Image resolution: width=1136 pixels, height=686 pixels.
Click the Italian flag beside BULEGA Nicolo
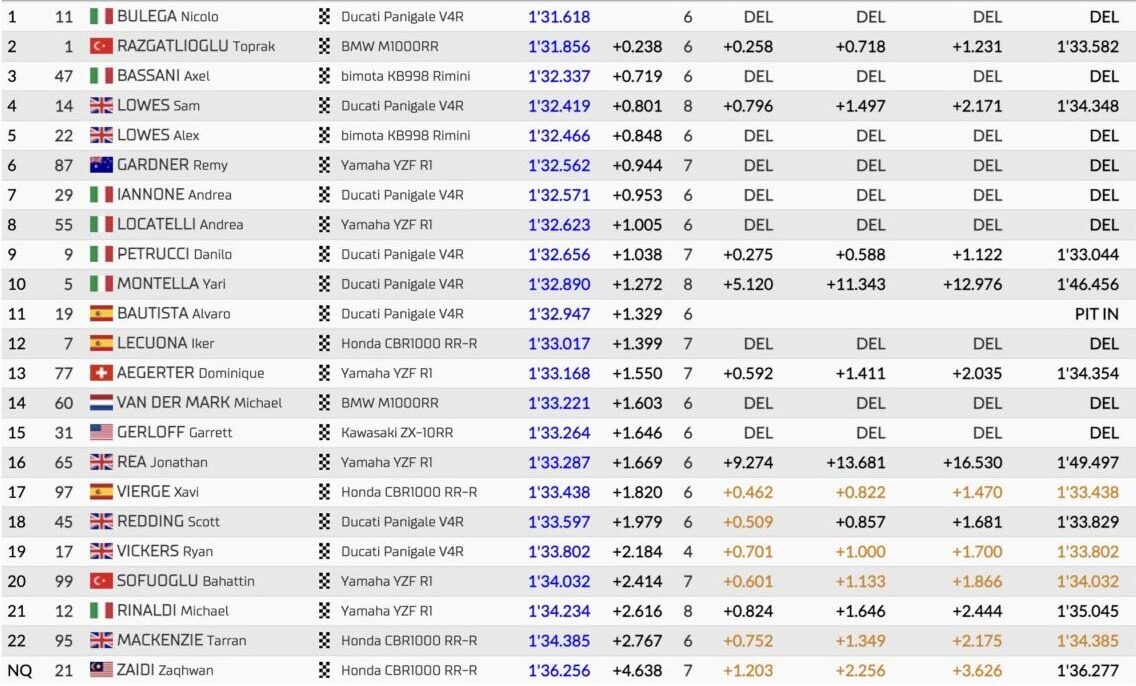(101, 16)
